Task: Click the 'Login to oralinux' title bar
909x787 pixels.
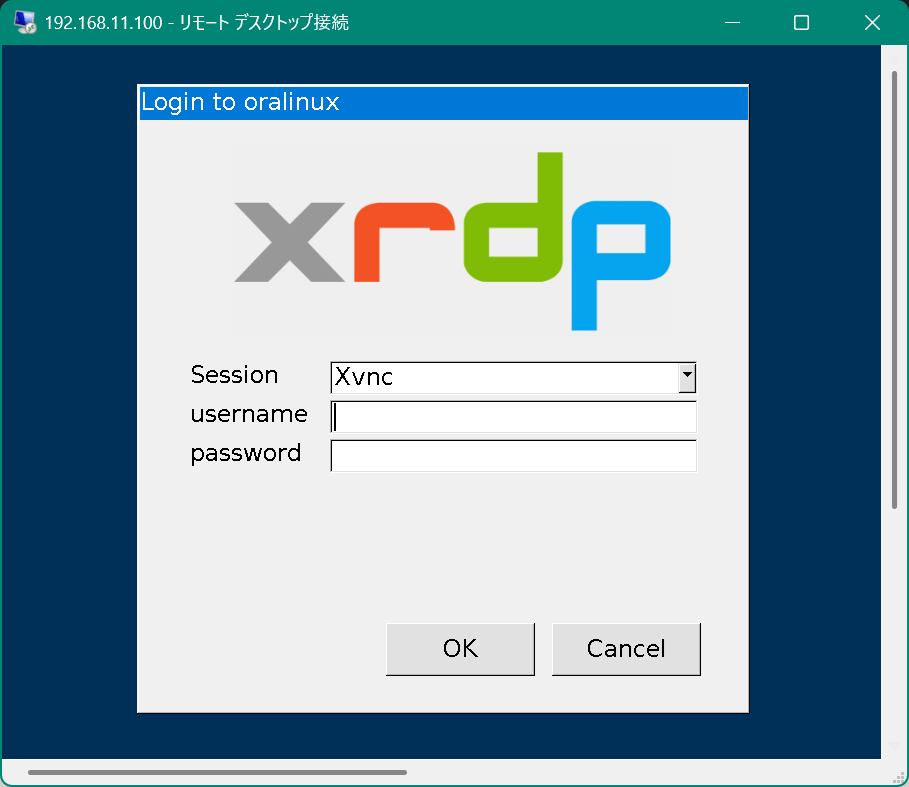Action: pyautogui.click(x=443, y=102)
